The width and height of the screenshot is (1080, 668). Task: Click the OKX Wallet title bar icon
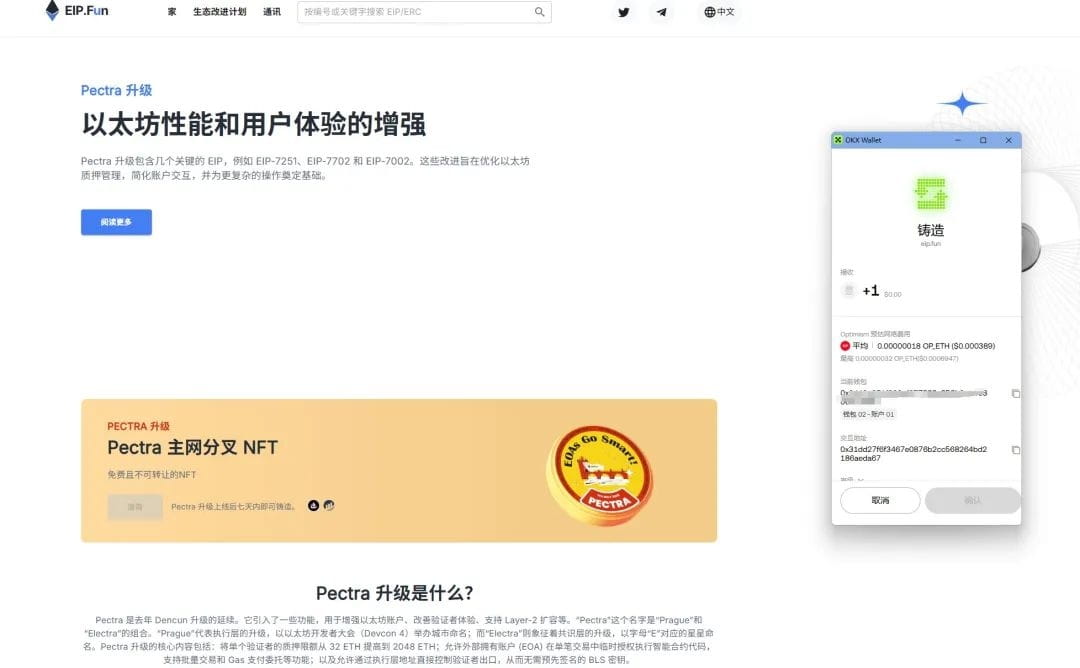tap(838, 140)
